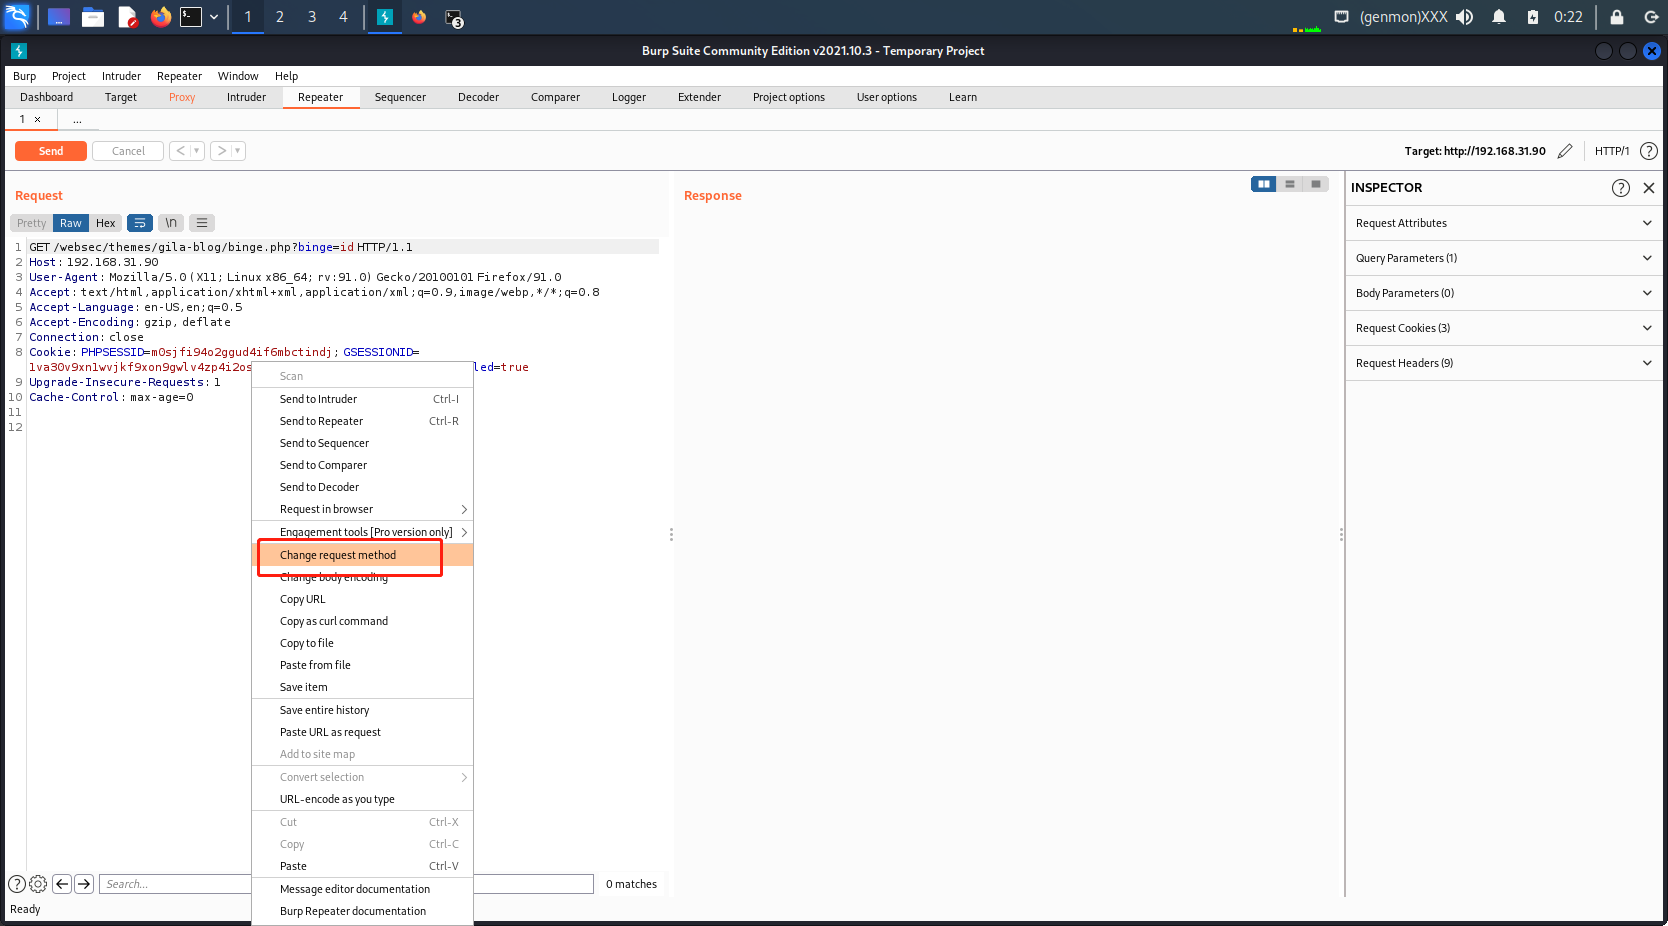
Task: Add new Repeater tab with ellipsis
Action: [x=77, y=119]
